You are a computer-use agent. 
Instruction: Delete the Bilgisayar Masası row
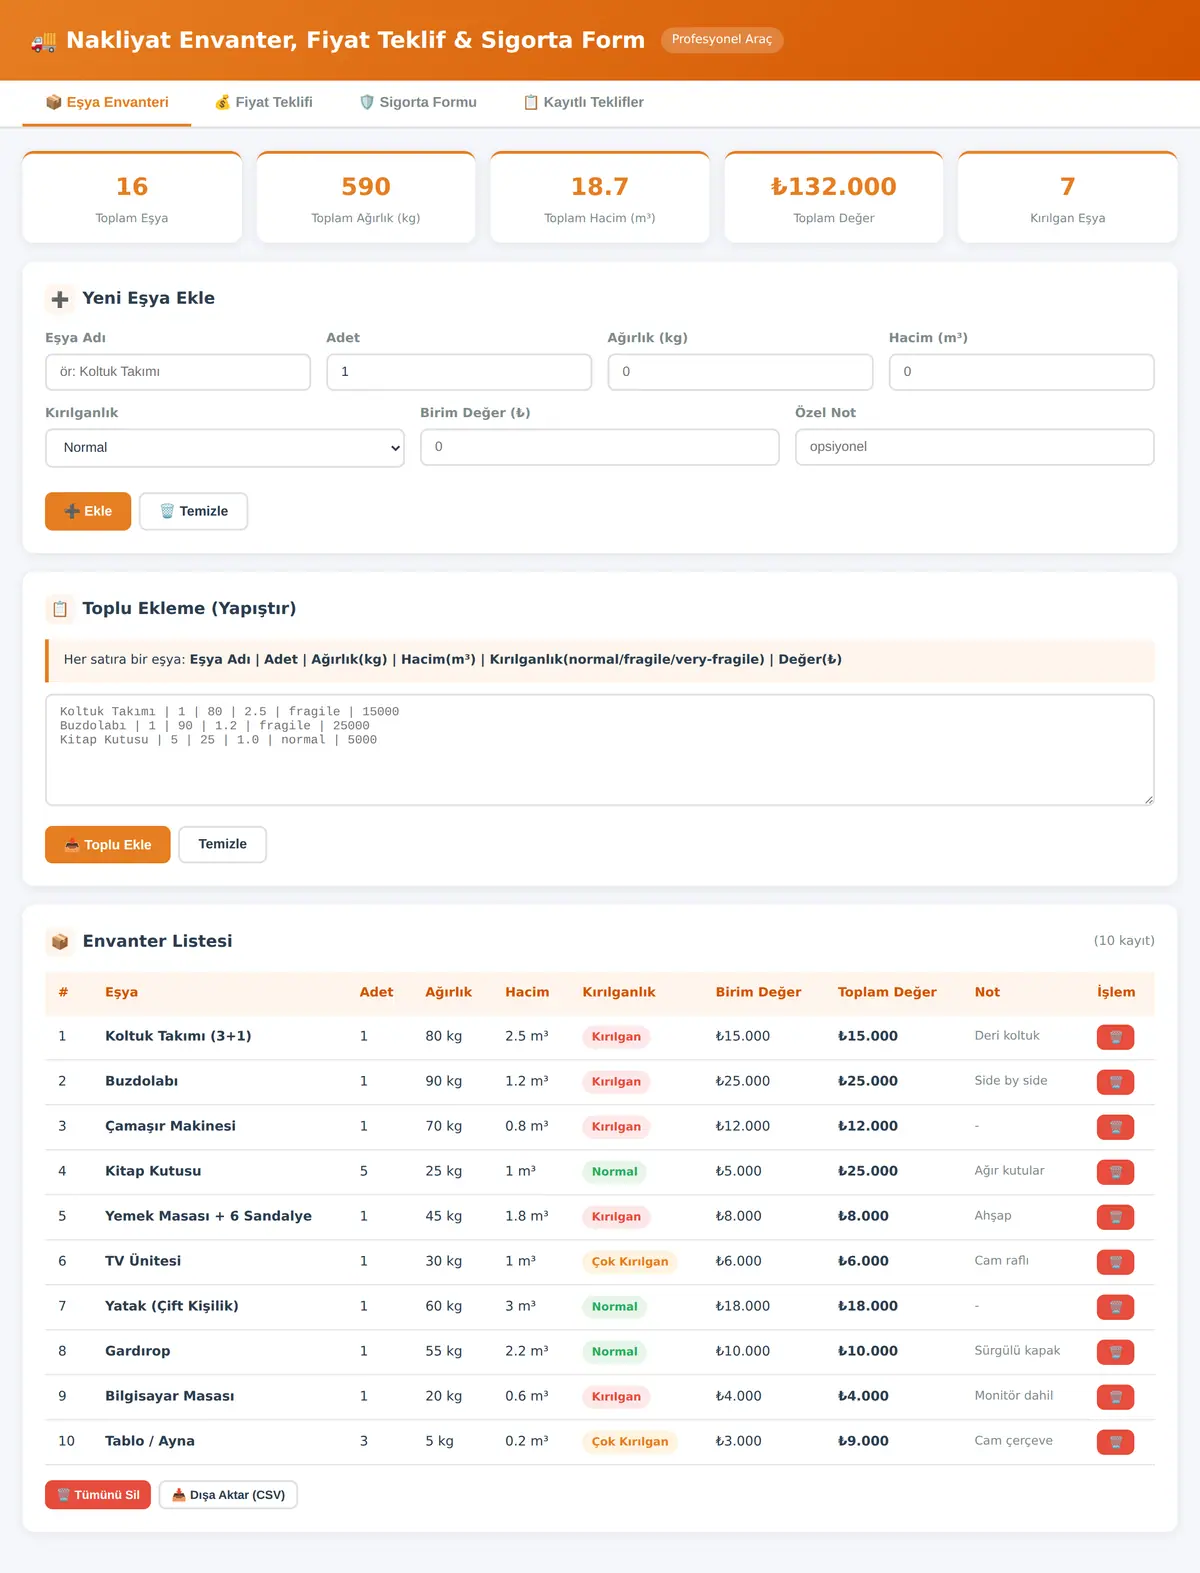click(1115, 1397)
